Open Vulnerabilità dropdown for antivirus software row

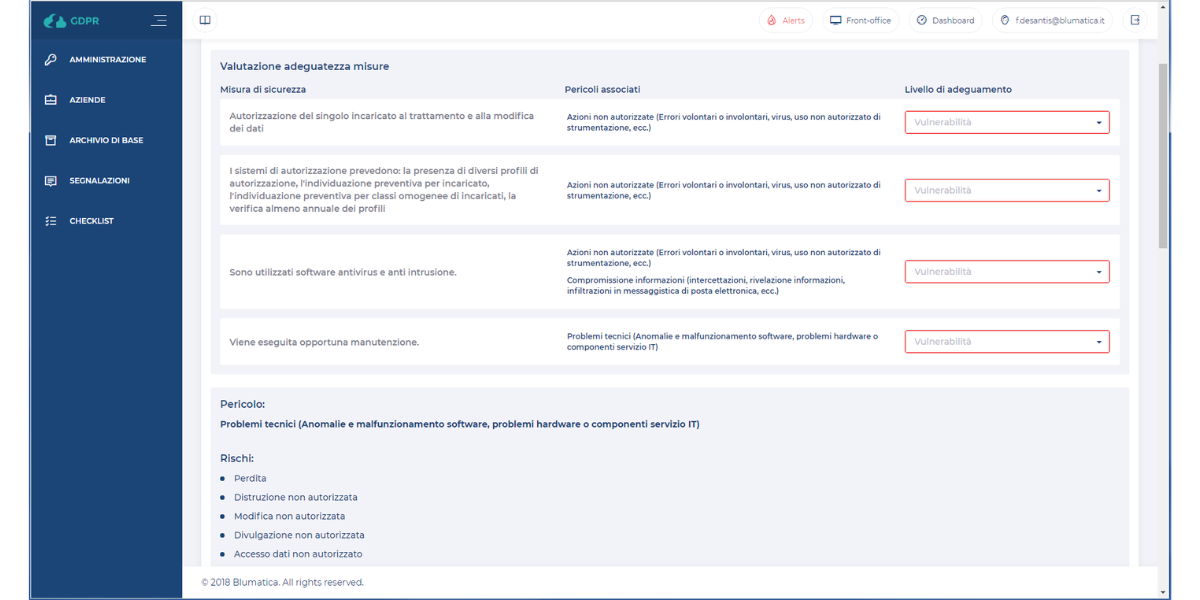point(1006,272)
